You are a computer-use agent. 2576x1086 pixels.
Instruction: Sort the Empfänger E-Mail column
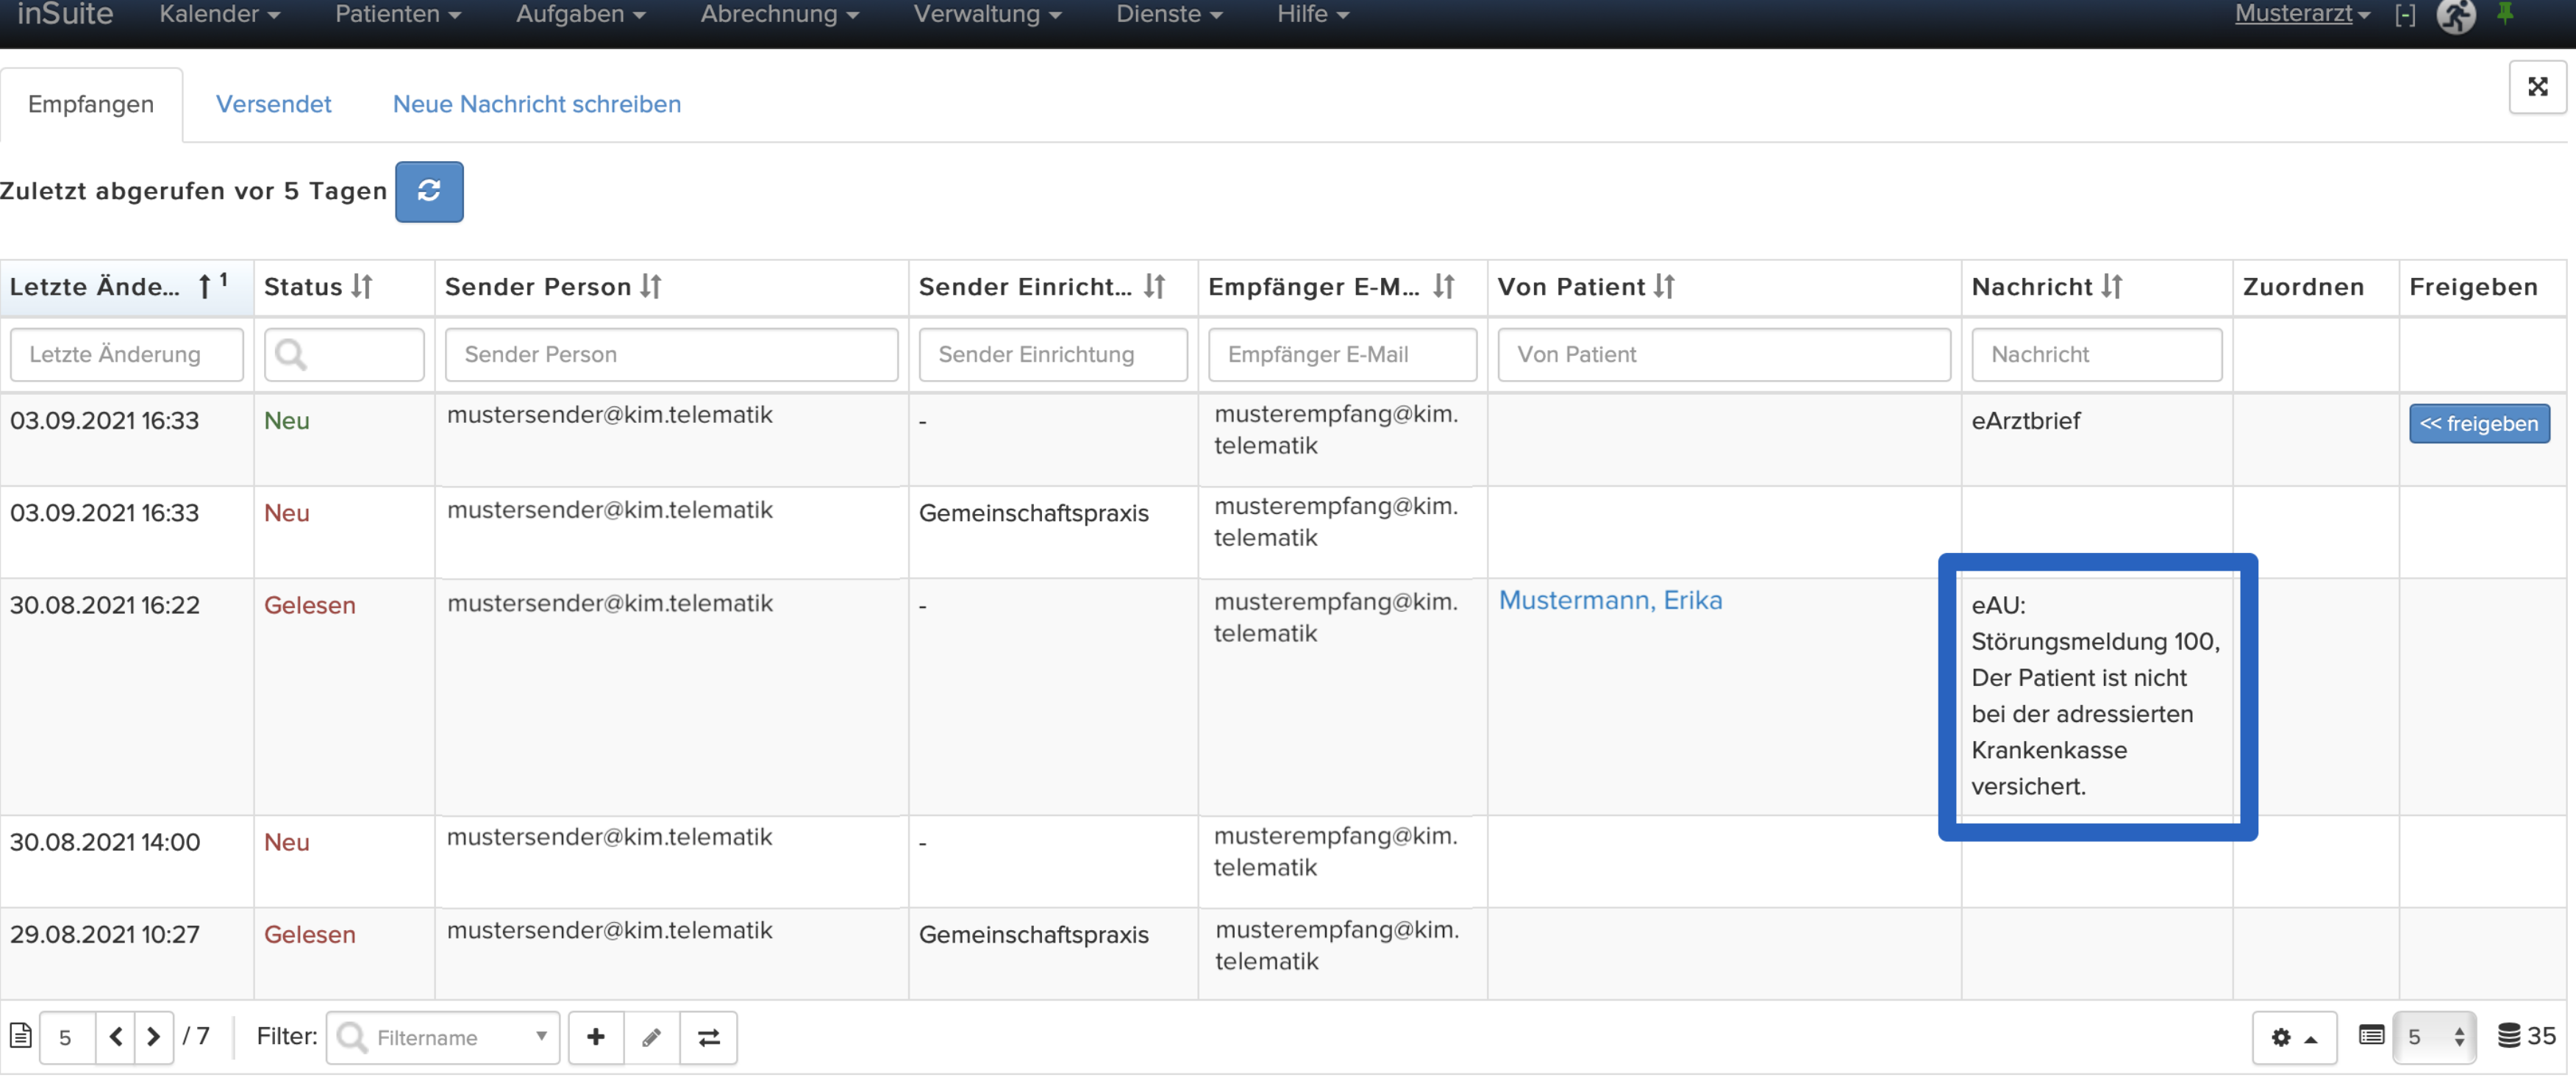(1444, 287)
